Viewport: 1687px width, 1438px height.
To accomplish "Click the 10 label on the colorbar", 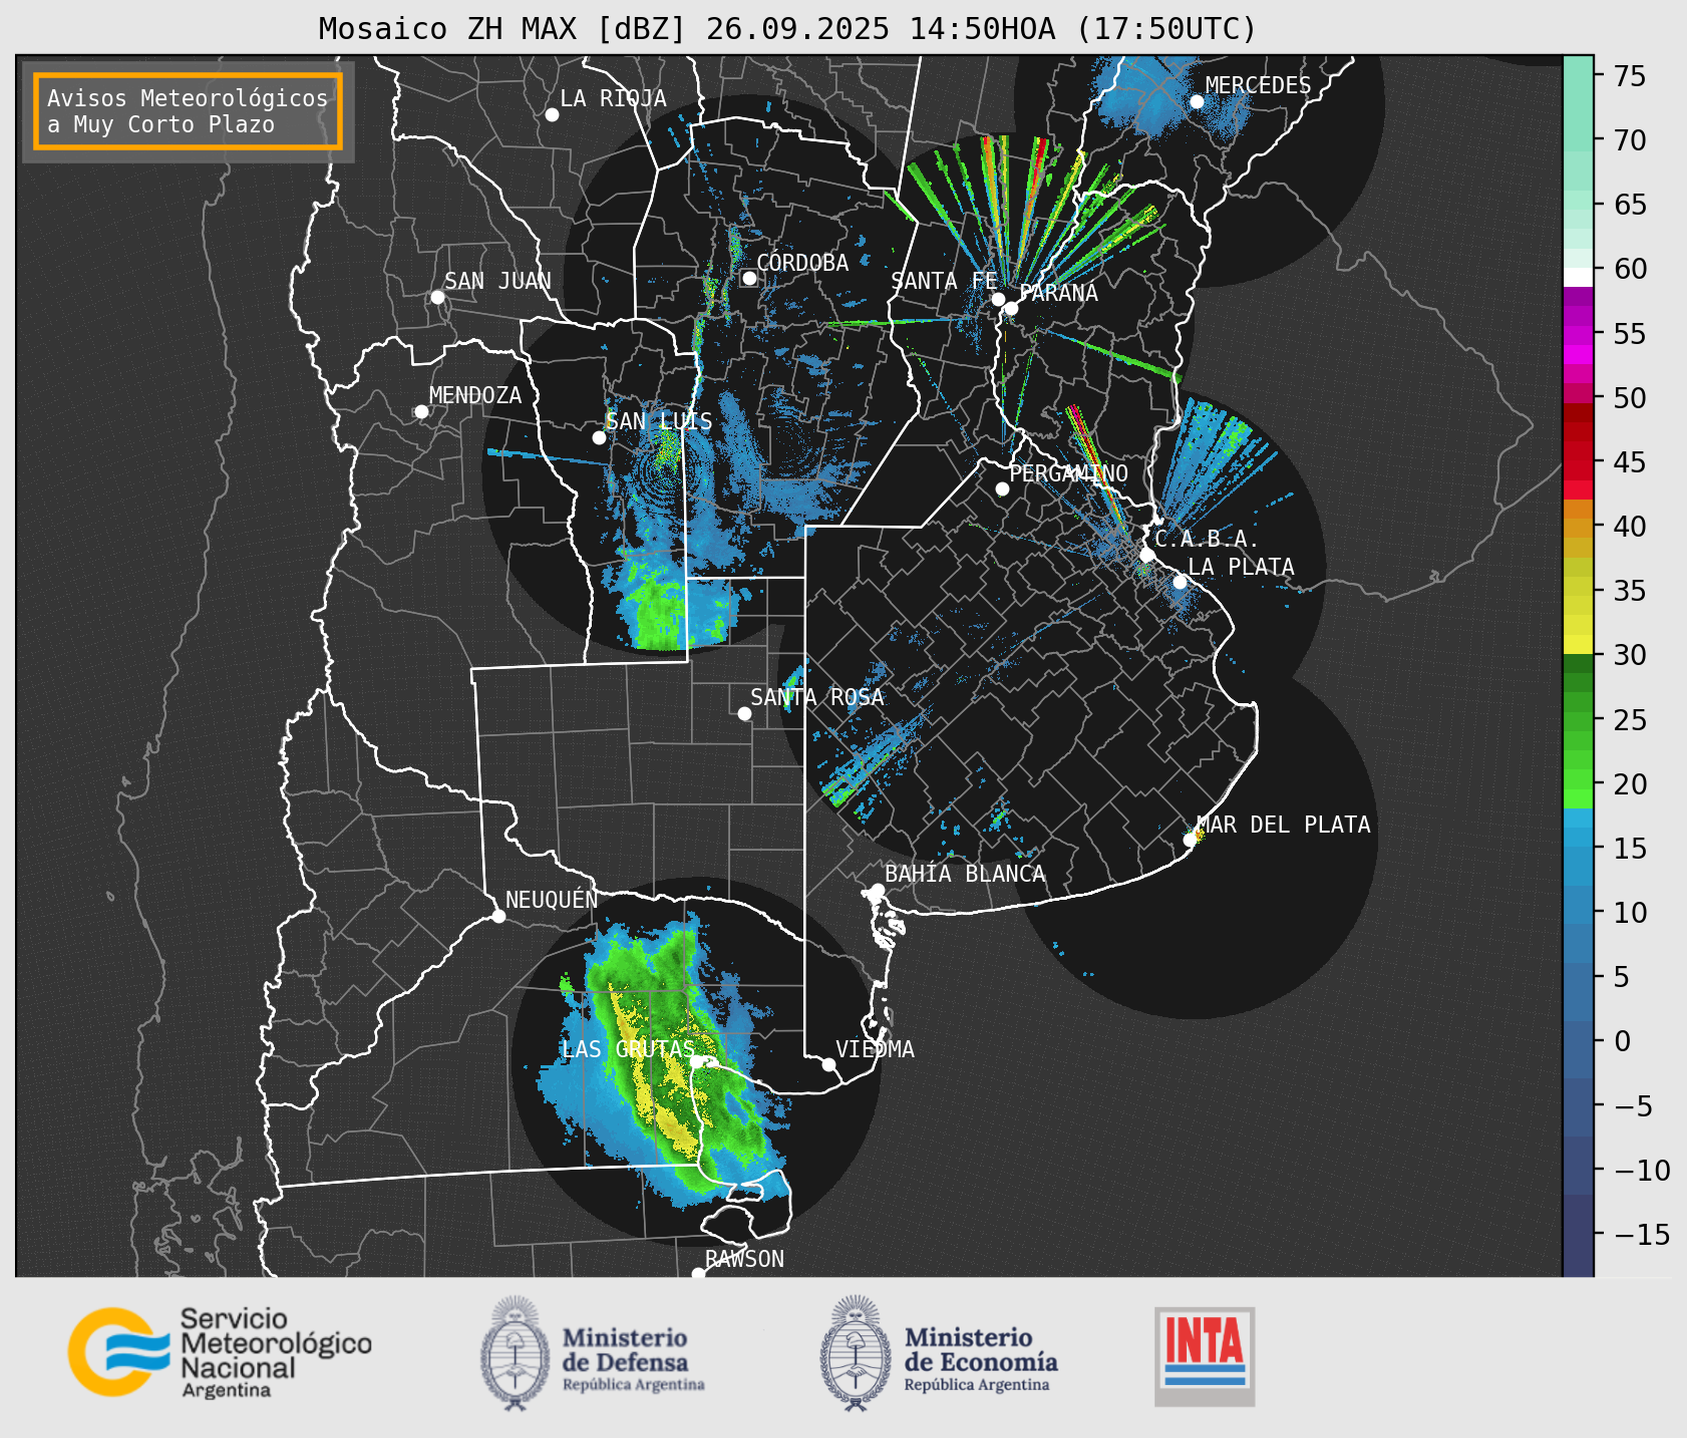I will (x=1629, y=912).
